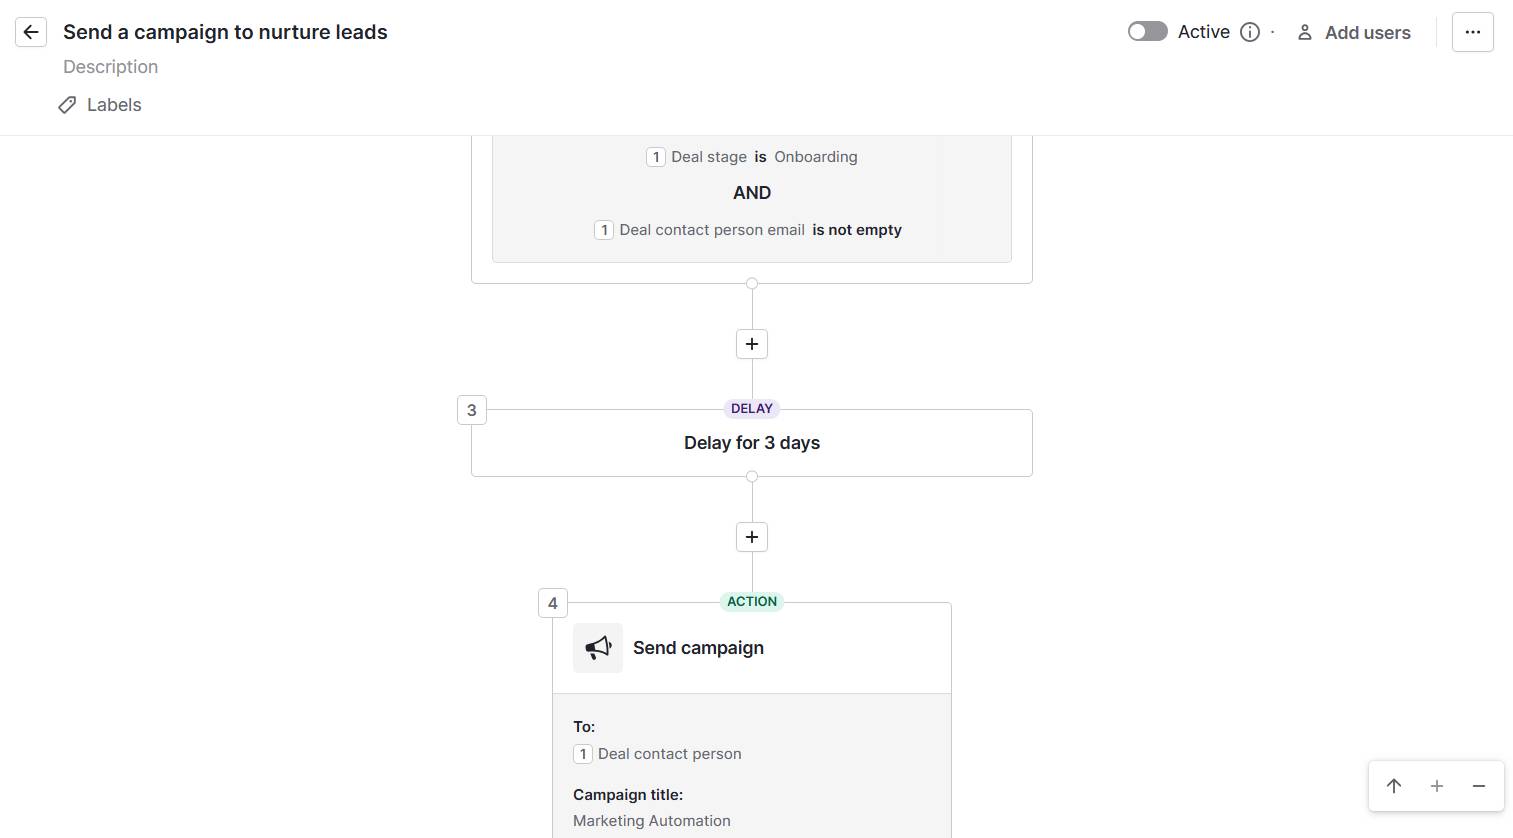Screen dimensions: 1513x838
Task: Add a step after Delay for 3 days
Action: tap(751, 536)
